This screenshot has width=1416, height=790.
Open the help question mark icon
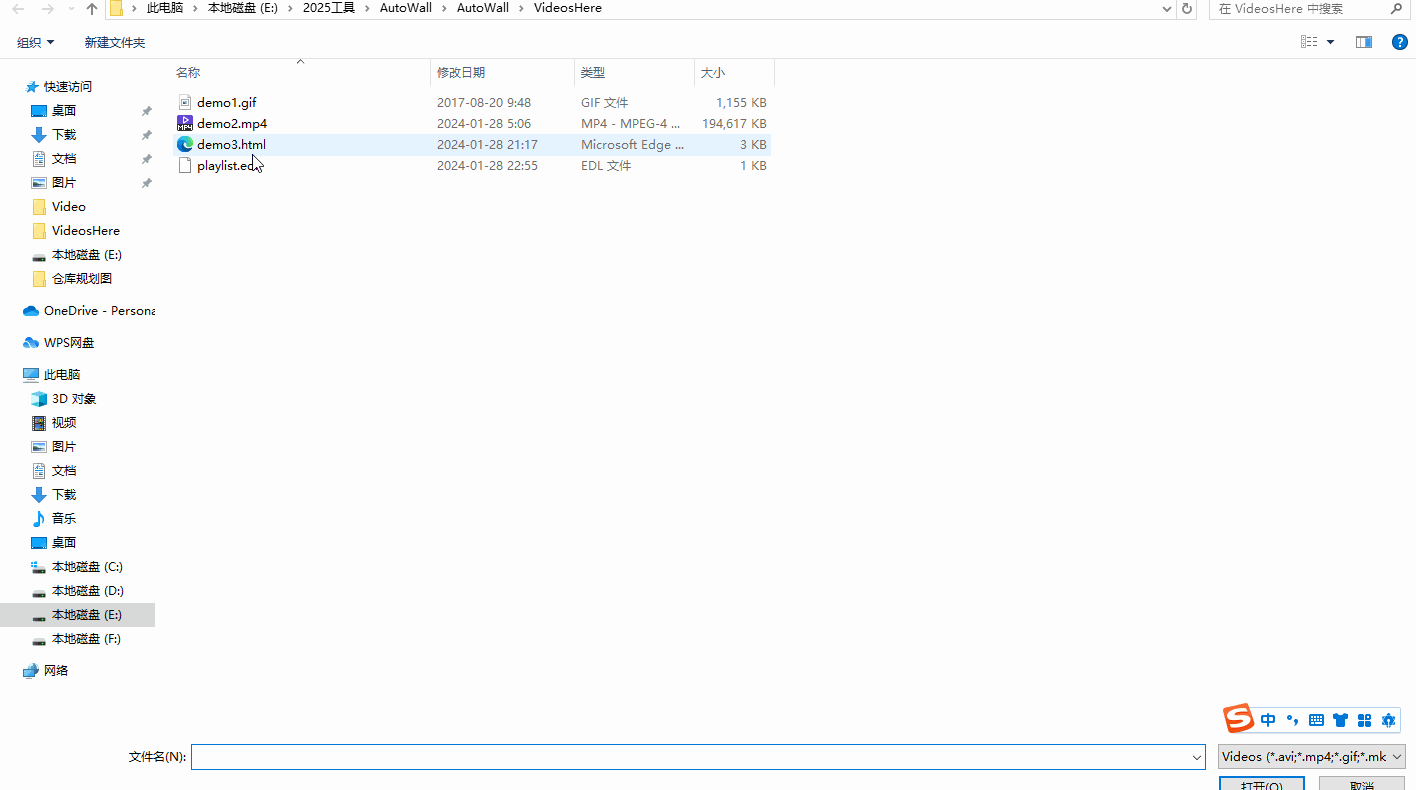coord(1400,42)
